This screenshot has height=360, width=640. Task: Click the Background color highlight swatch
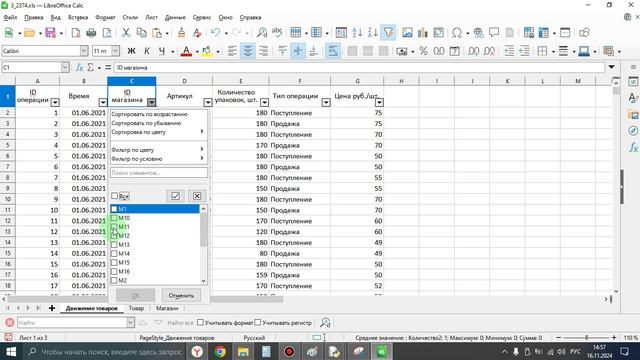pos(207,51)
